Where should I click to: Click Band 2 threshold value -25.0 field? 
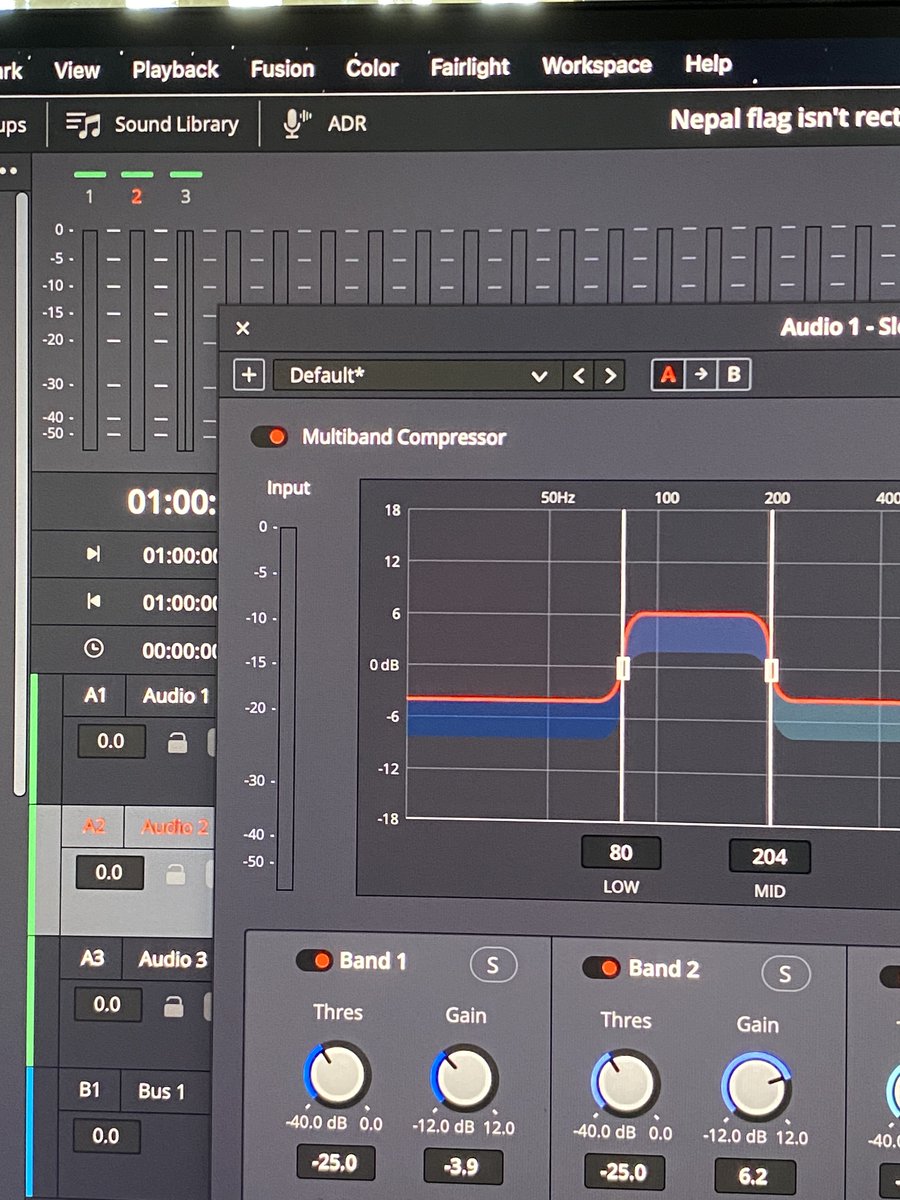[x=623, y=1172]
